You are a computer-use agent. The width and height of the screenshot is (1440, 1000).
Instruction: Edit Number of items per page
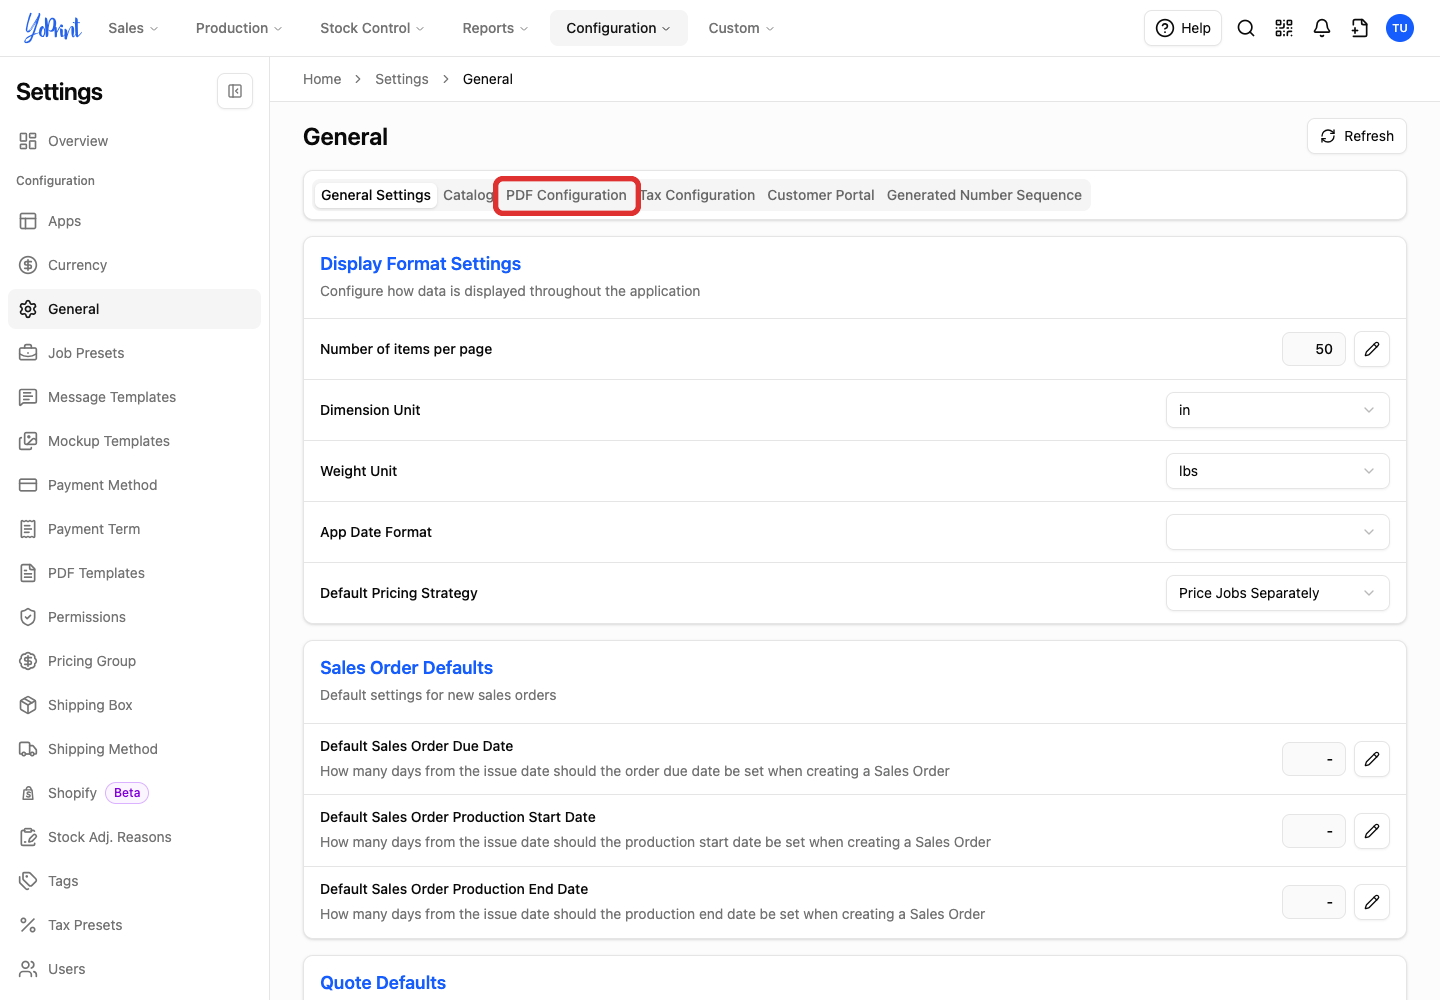click(1372, 349)
